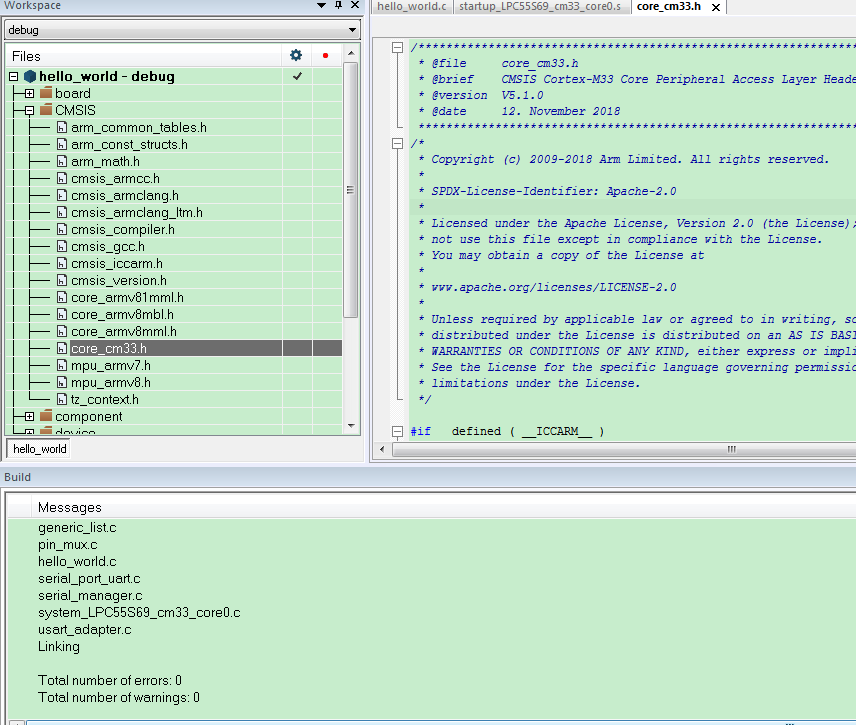Click the Messages column header in Build

pyautogui.click(x=69, y=508)
